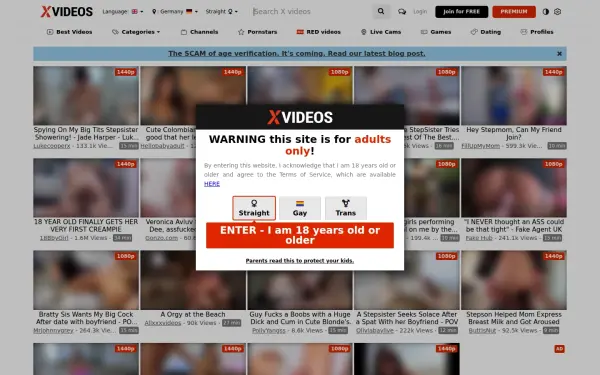600x375 pixels.
Task: Click the magnifier search button
Action: tap(381, 11)
